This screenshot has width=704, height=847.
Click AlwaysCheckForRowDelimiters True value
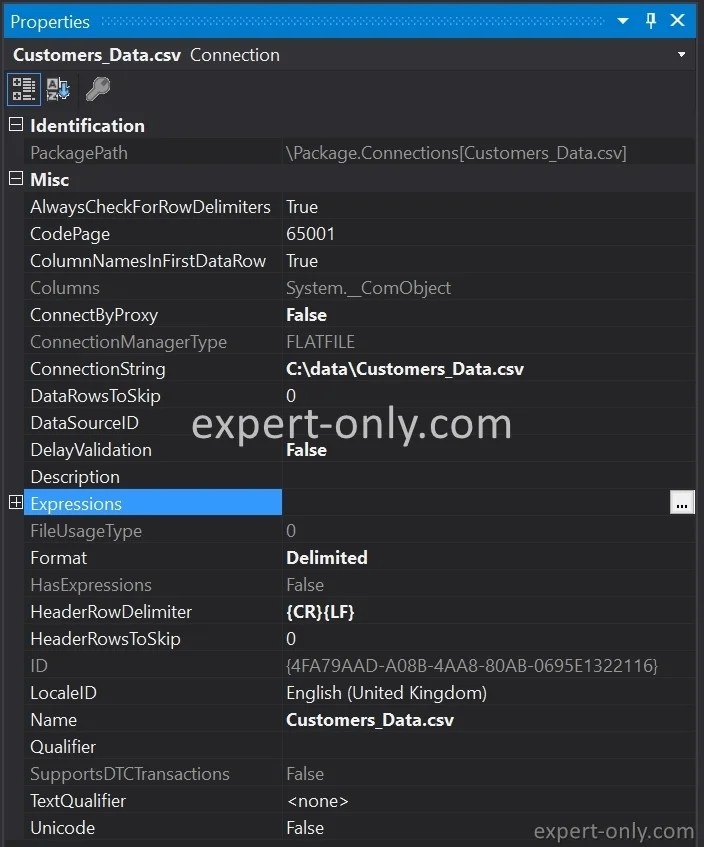click(302, 207)
